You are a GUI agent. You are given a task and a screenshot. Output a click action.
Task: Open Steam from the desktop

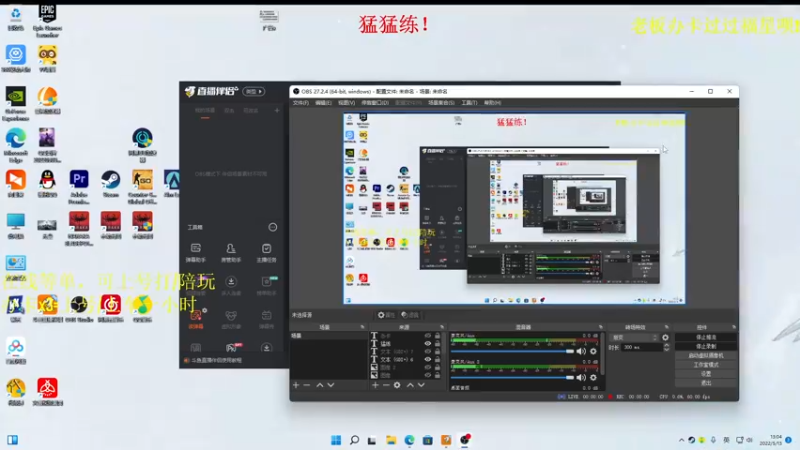click(110, 184)
